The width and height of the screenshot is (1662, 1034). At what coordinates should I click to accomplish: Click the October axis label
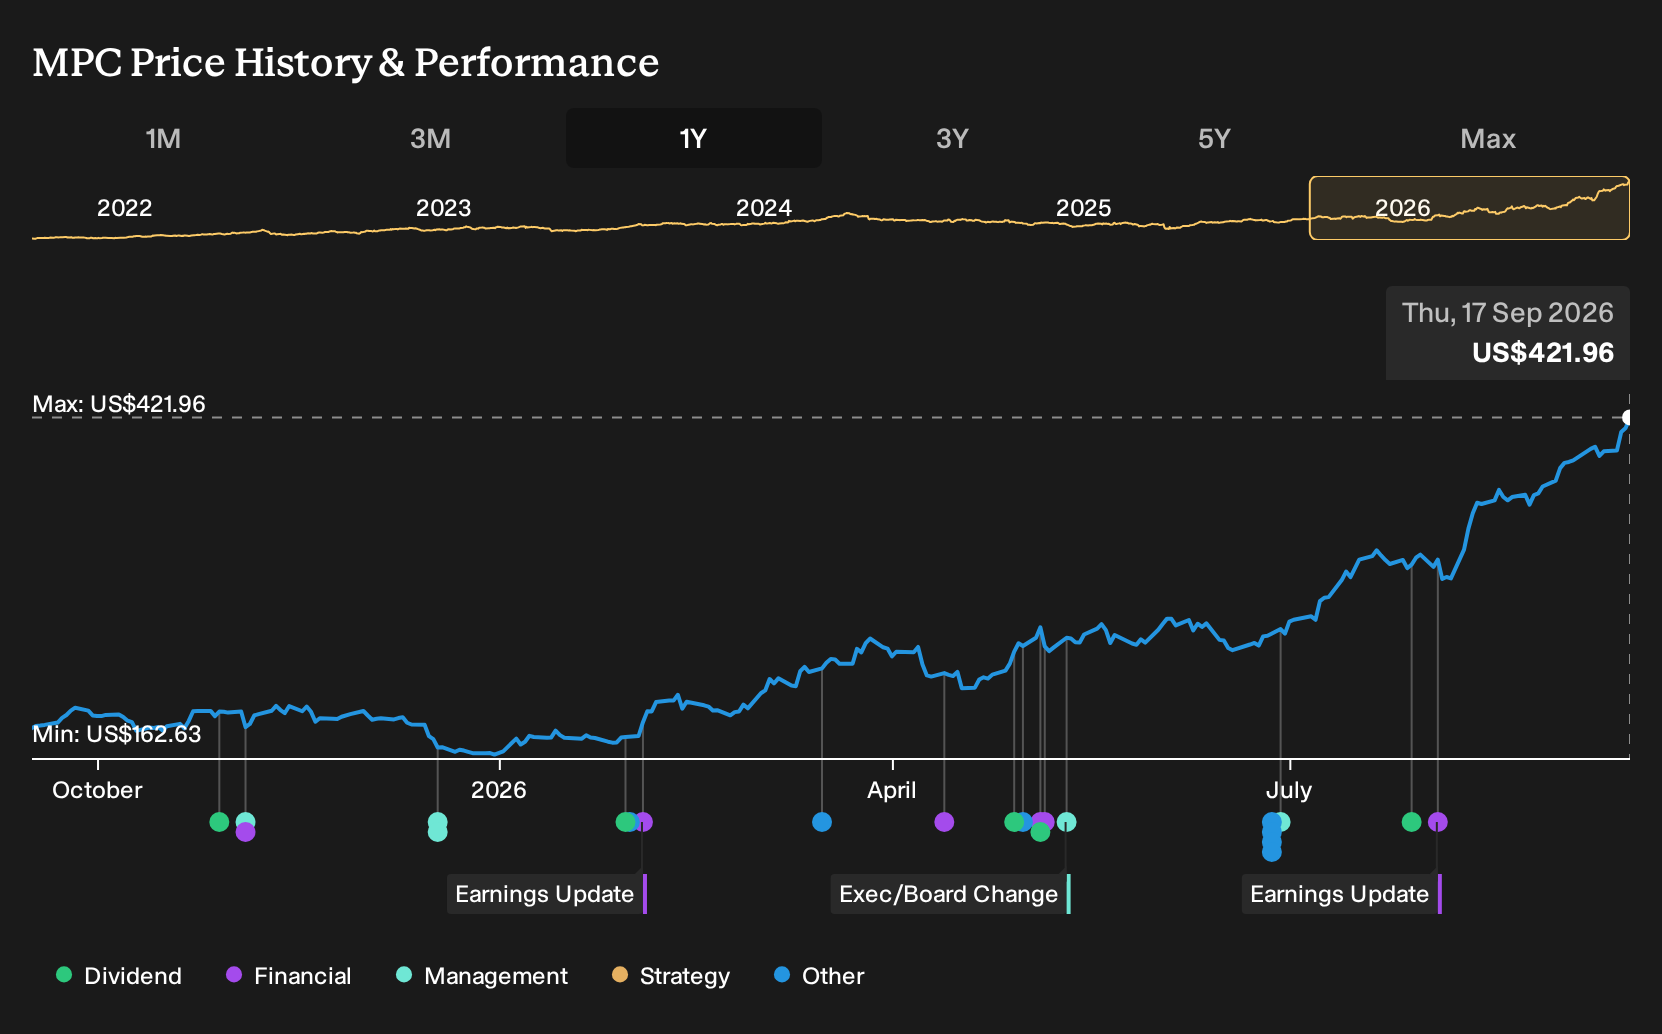[97, 790]
